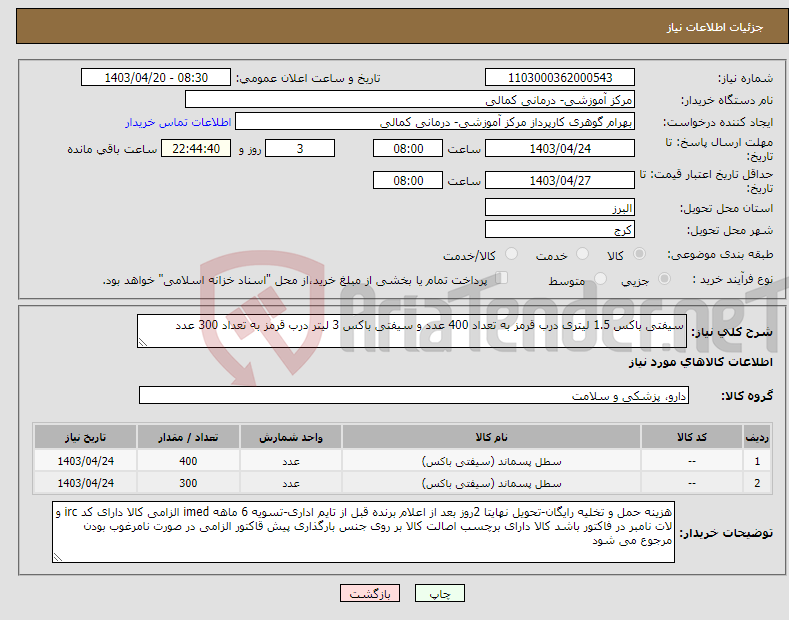Screen dimensions: 789x620
Task: Click the طبقه بندی موضوعی label
Action: 720,254
